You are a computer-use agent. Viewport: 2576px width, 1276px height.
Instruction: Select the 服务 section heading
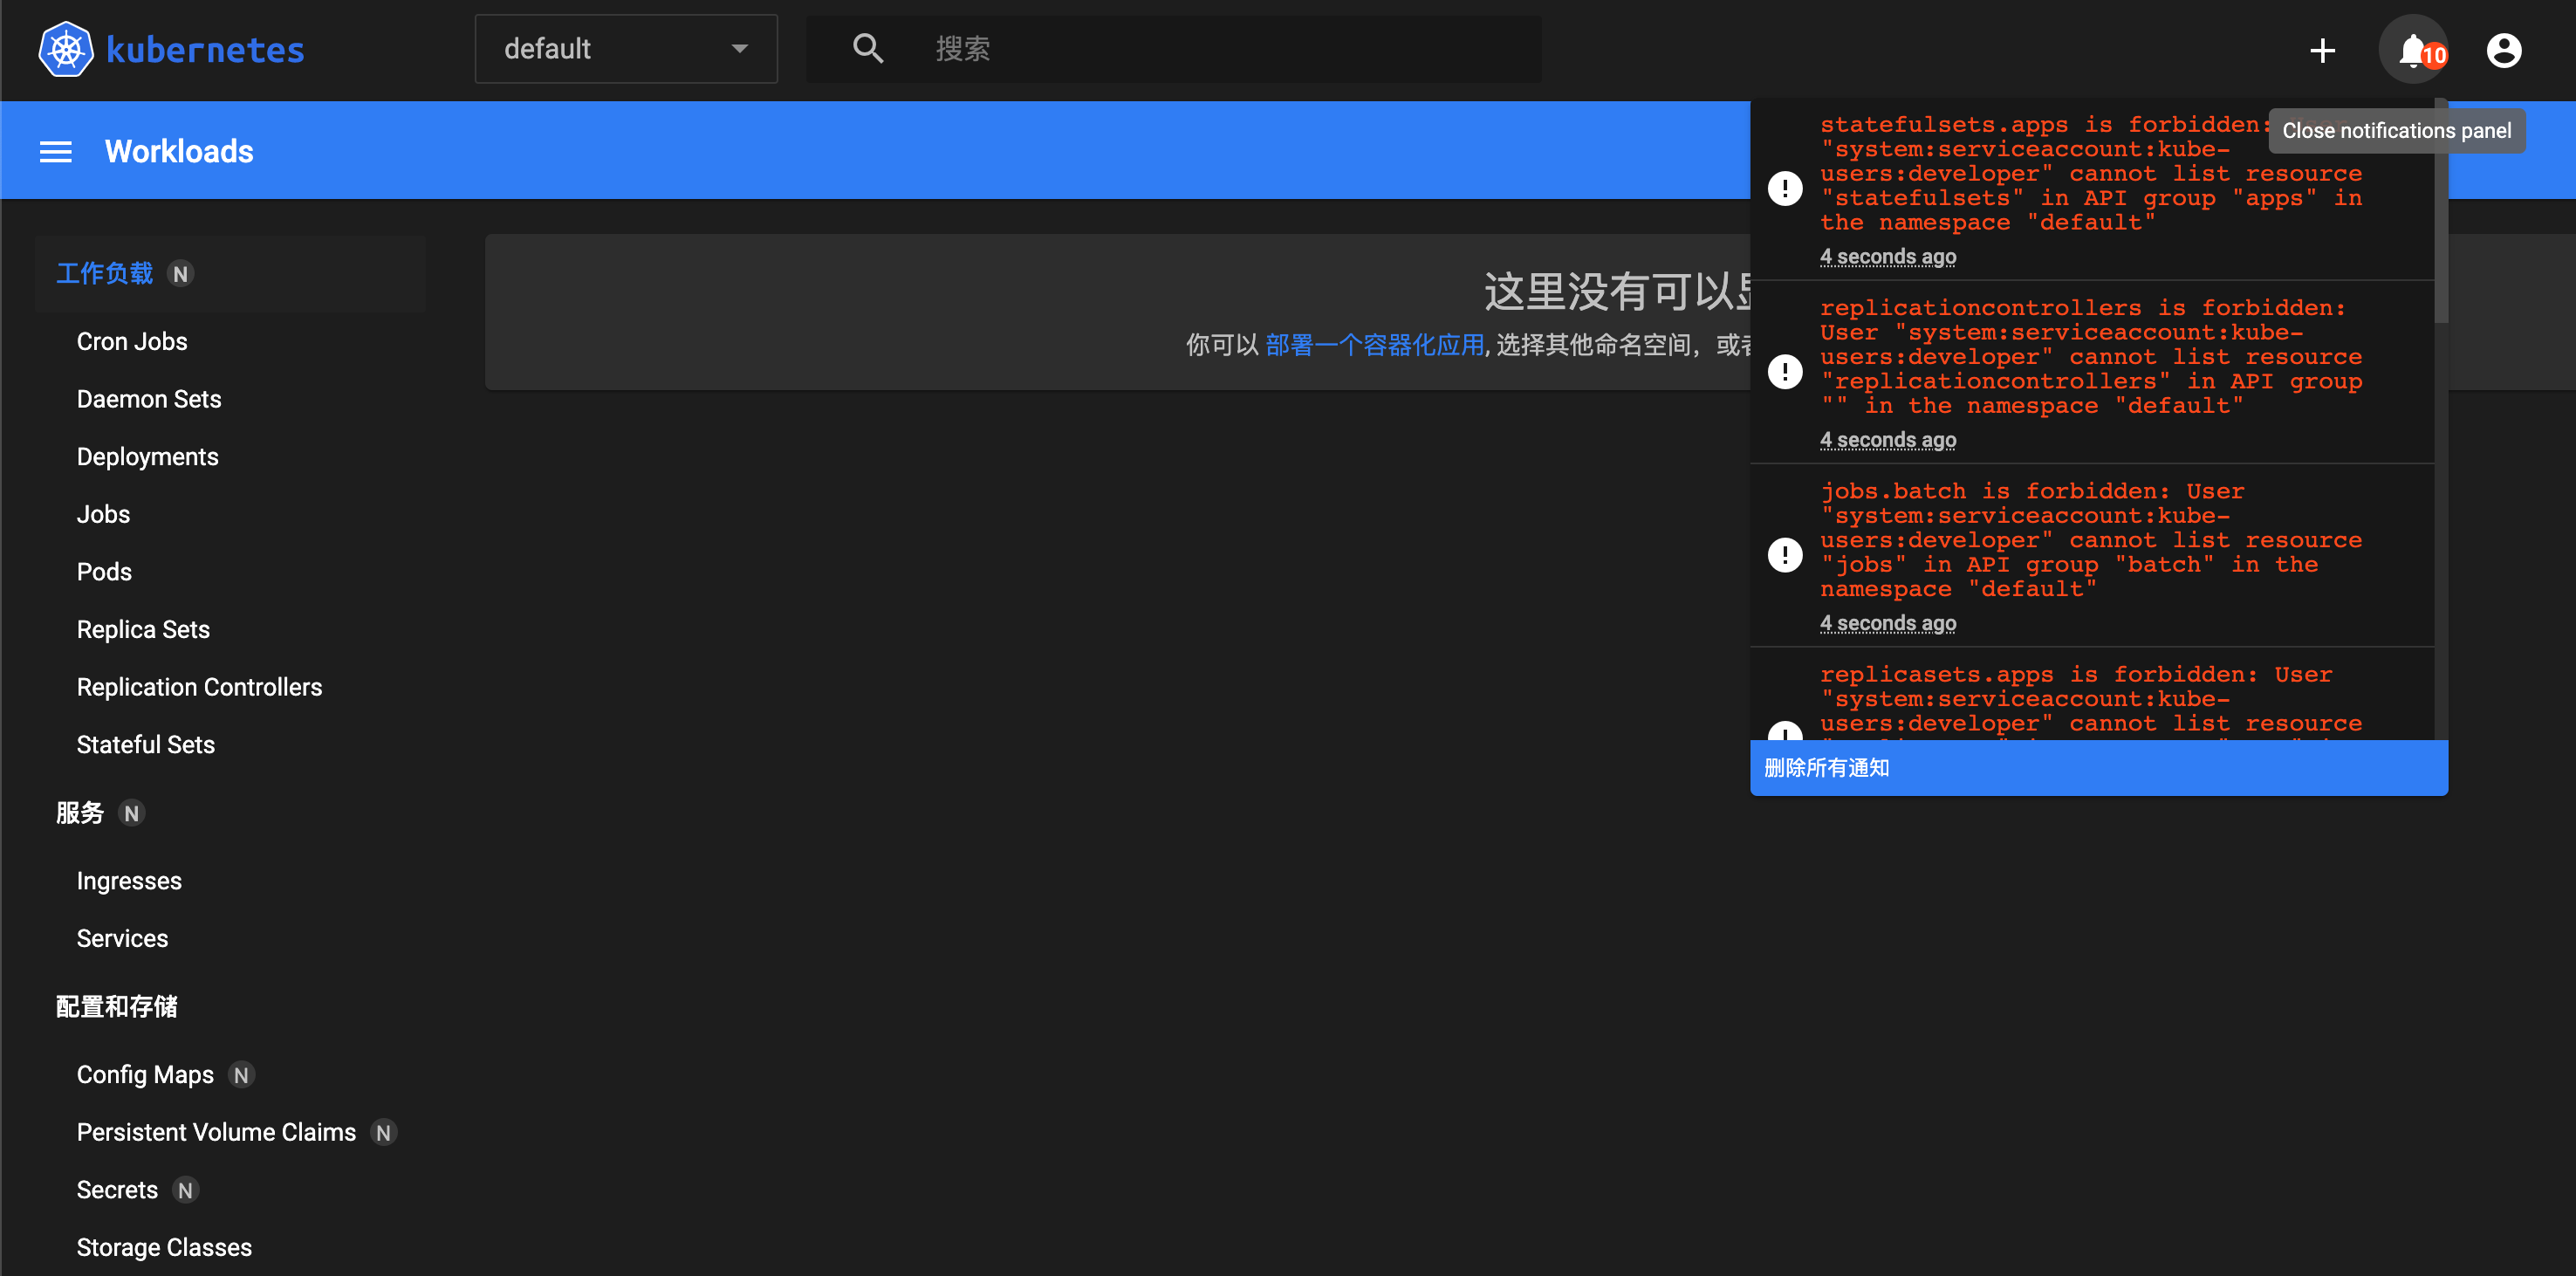coord(80,813)
